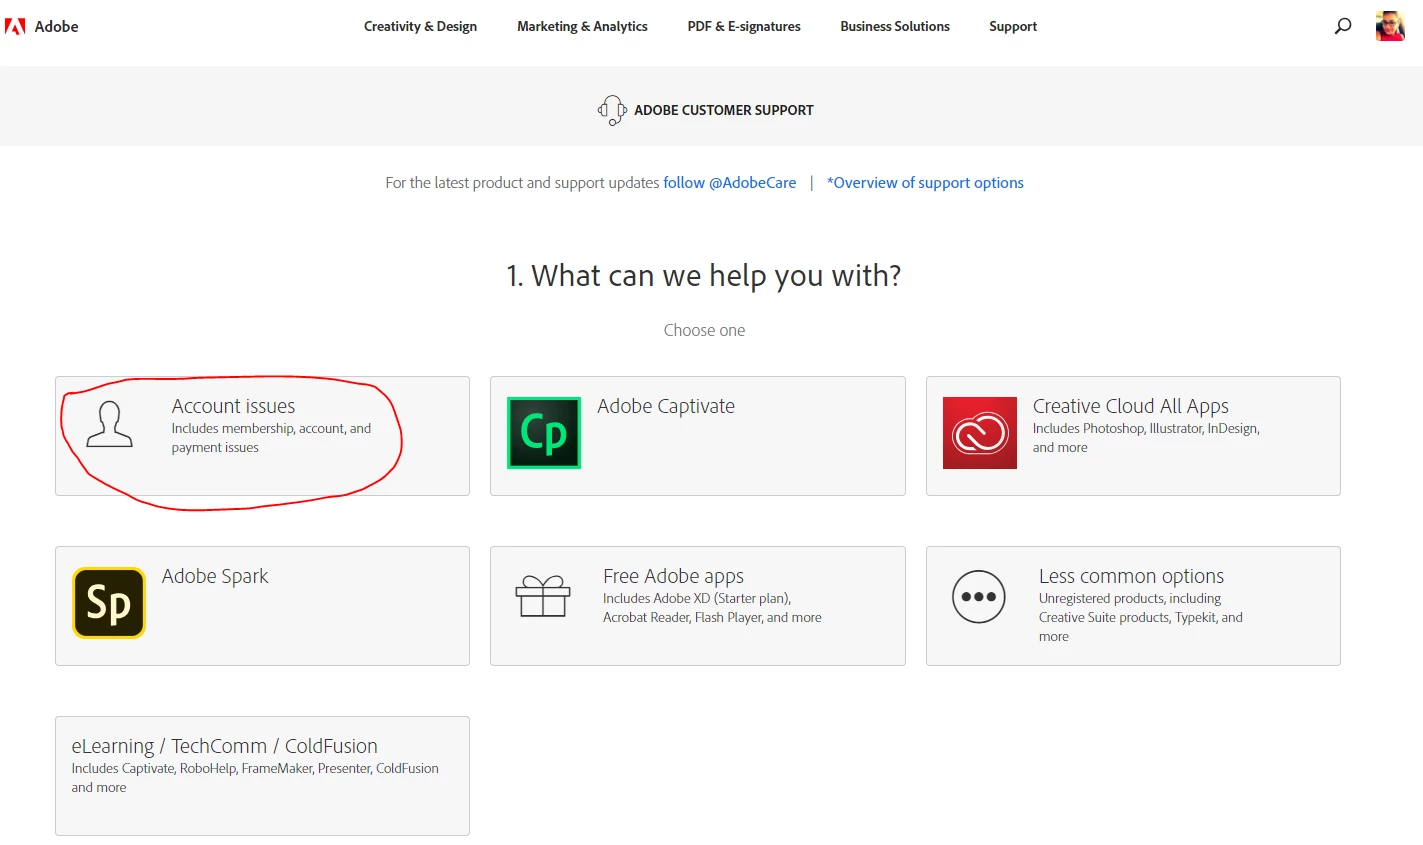Click the Adobe wordmark text
Image resolution: width=1423 pixels, height=845 pixels.
56,27
